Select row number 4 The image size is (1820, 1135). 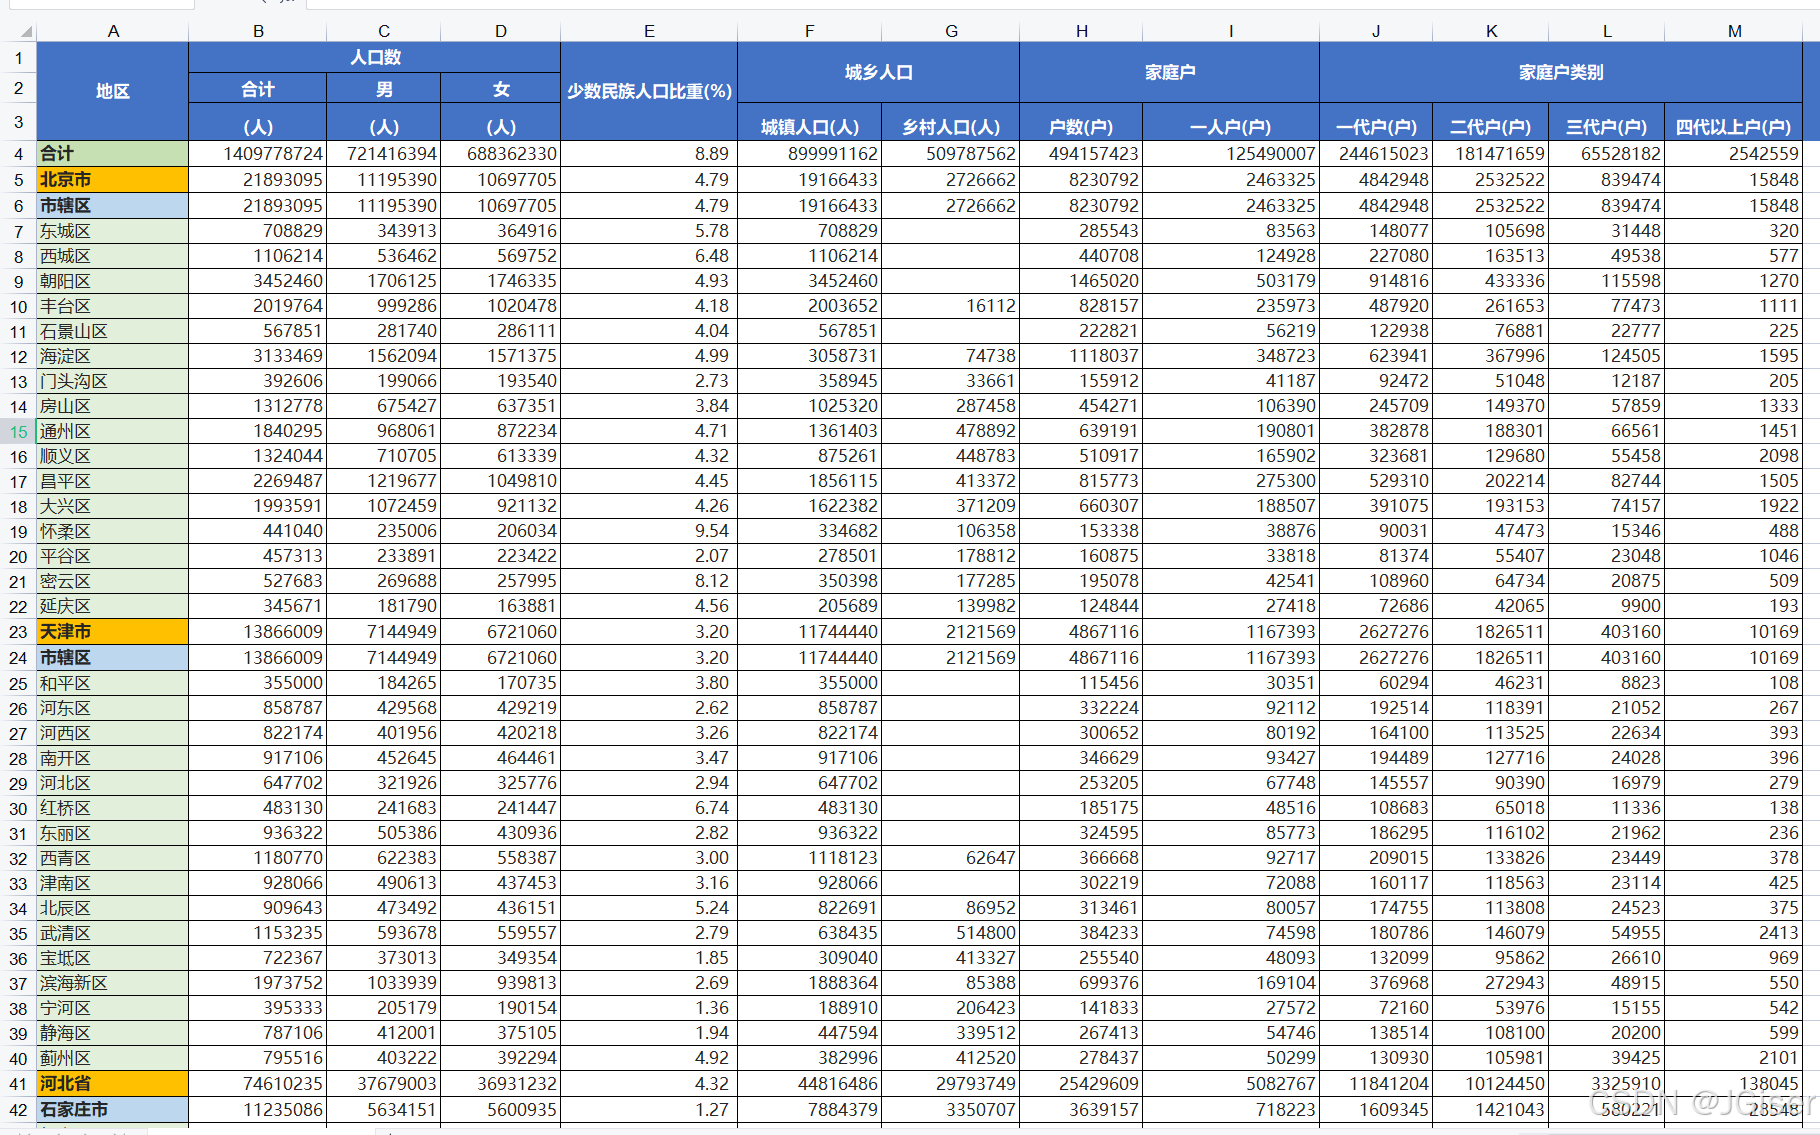[x=18, y=154]
